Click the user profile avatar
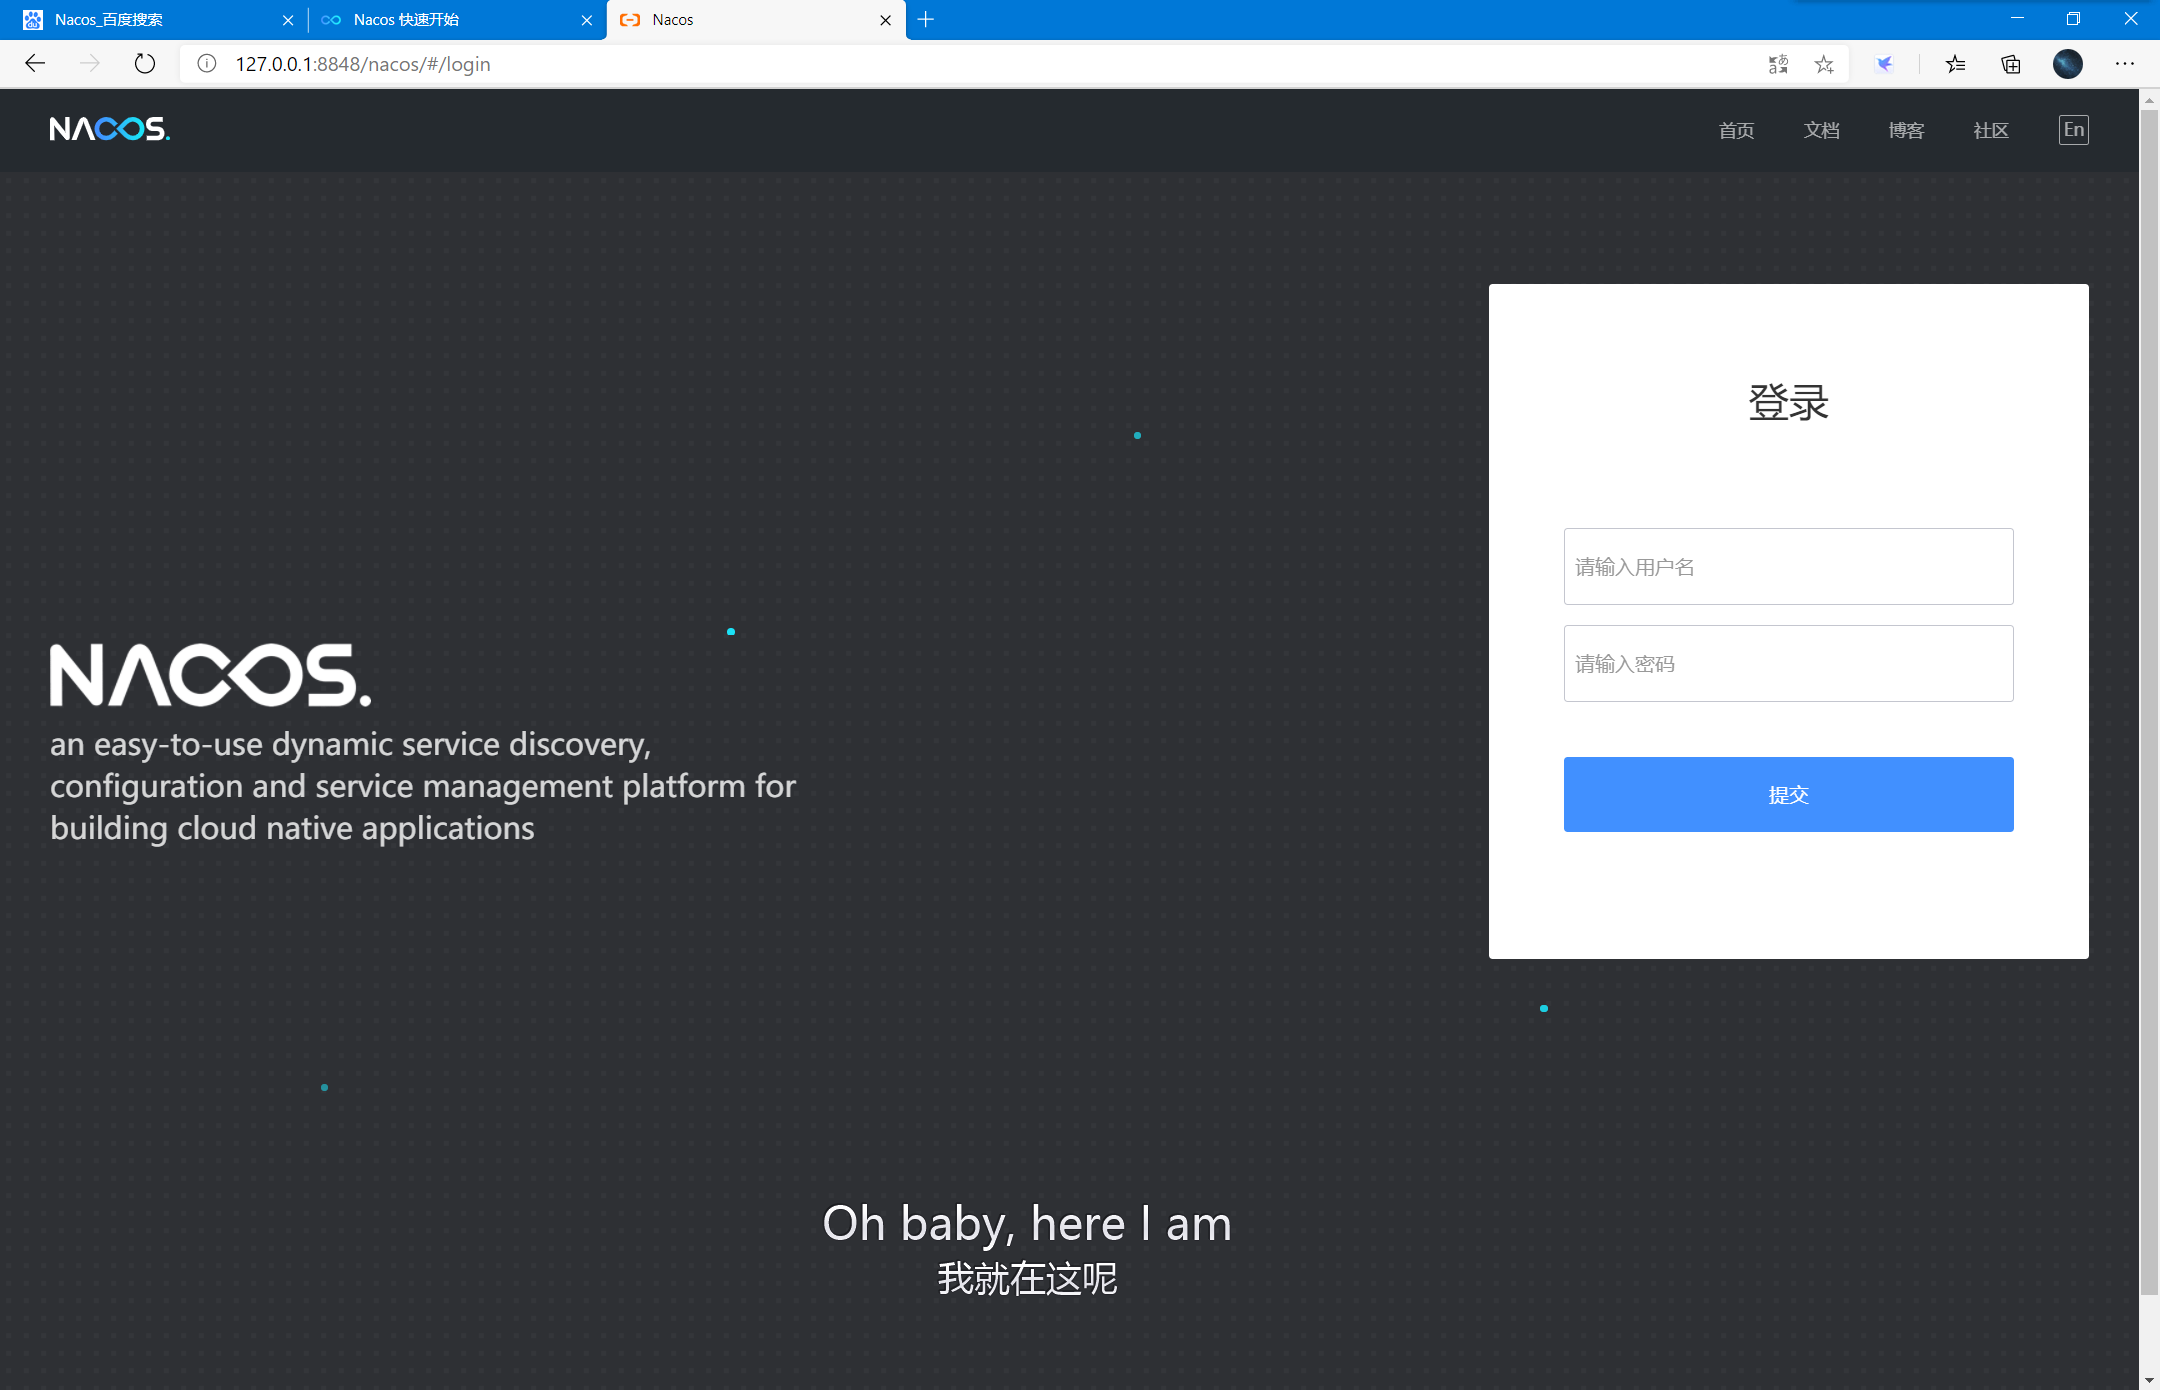 pyautogui.click(x=2067, y=64)
